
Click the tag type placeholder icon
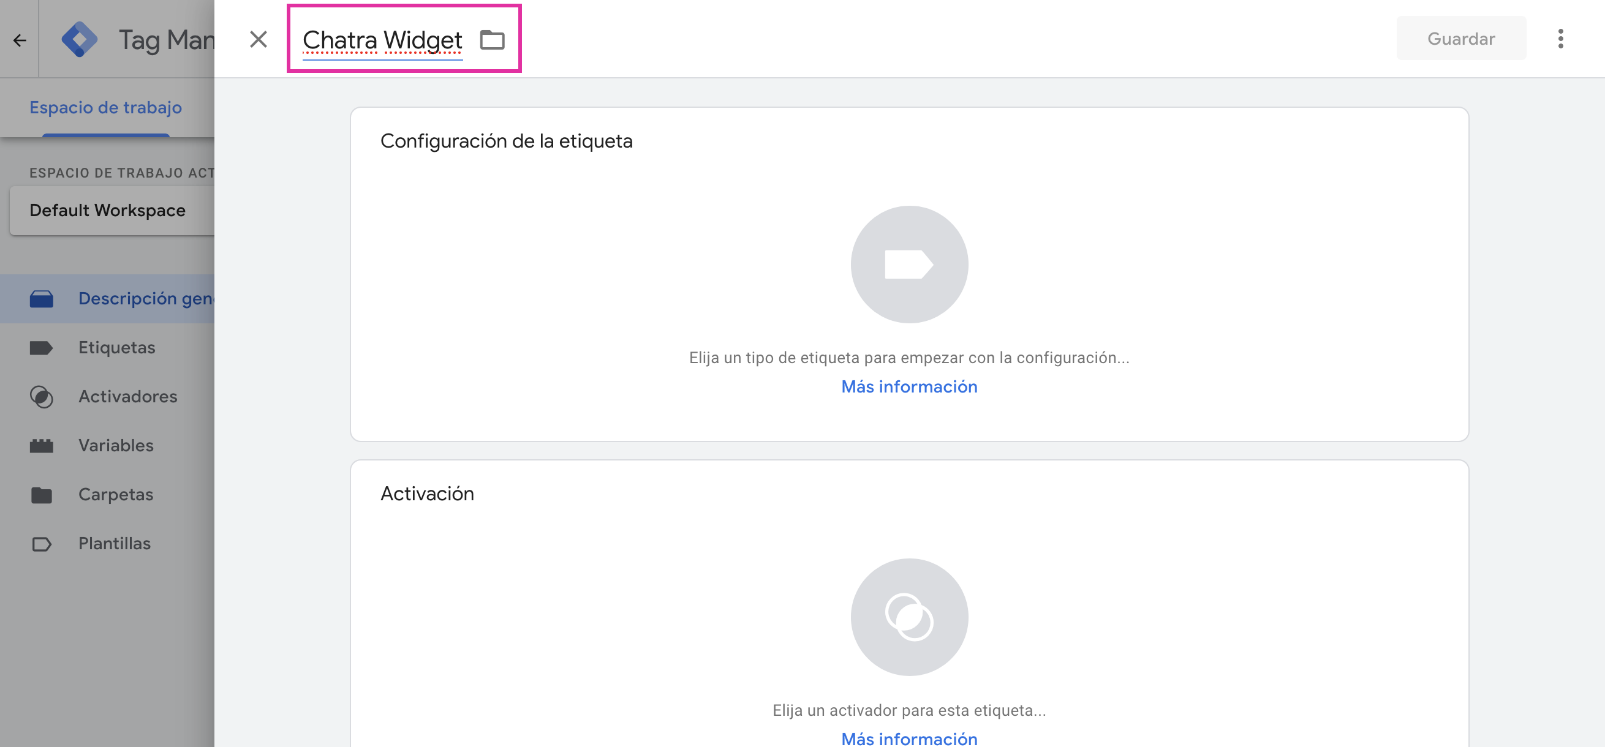909,264
